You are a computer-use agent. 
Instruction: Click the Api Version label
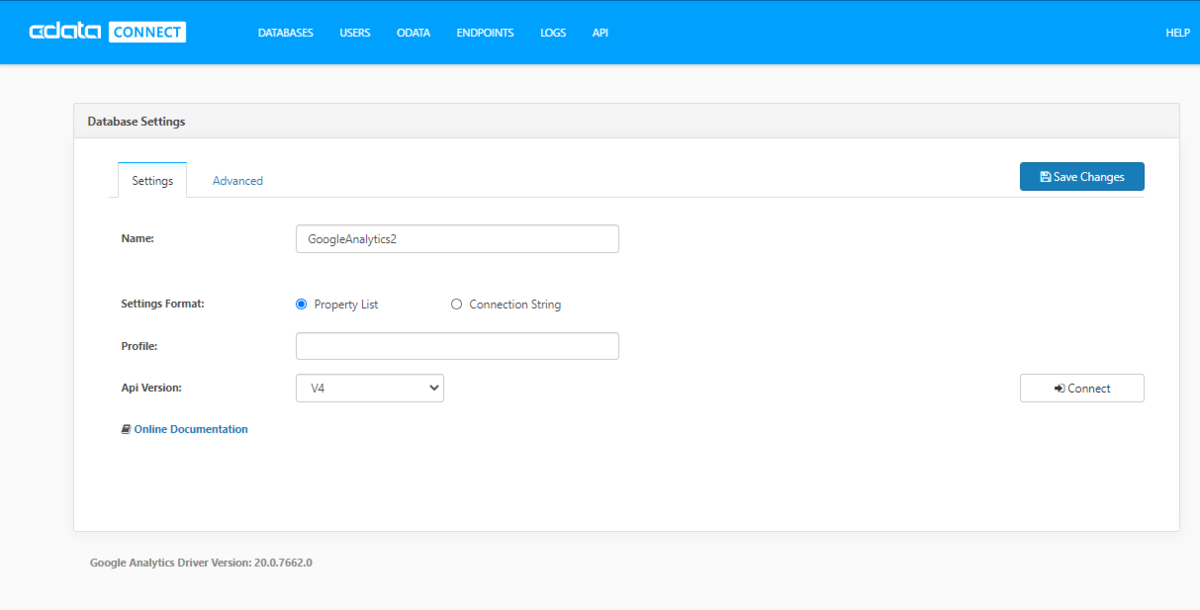point(151,387)
